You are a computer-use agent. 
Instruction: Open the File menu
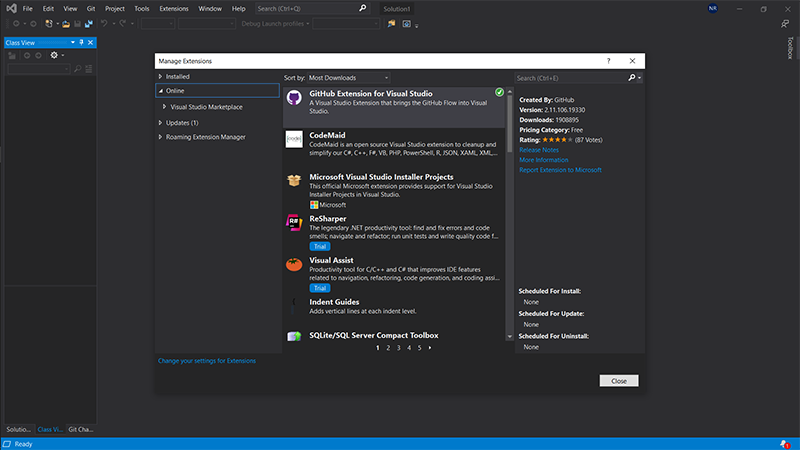coord(28,8)
